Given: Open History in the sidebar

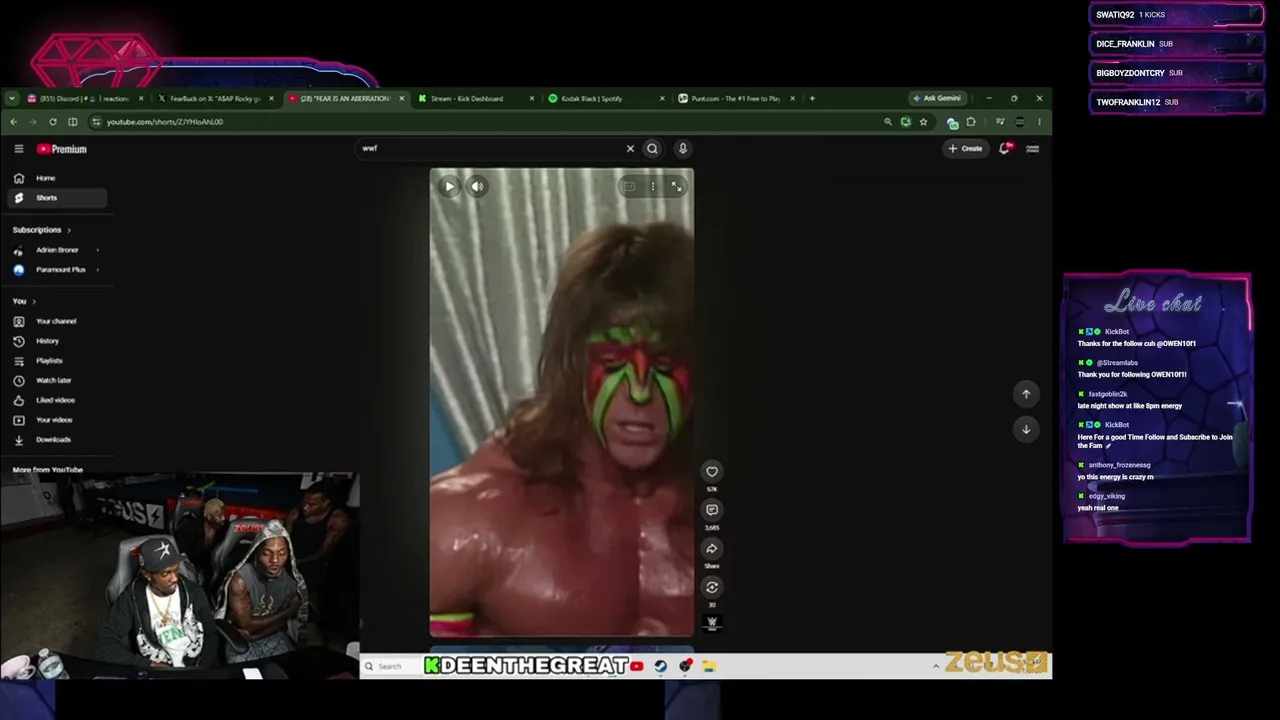Looking at the screenshot, I should (x=56, y=341).
